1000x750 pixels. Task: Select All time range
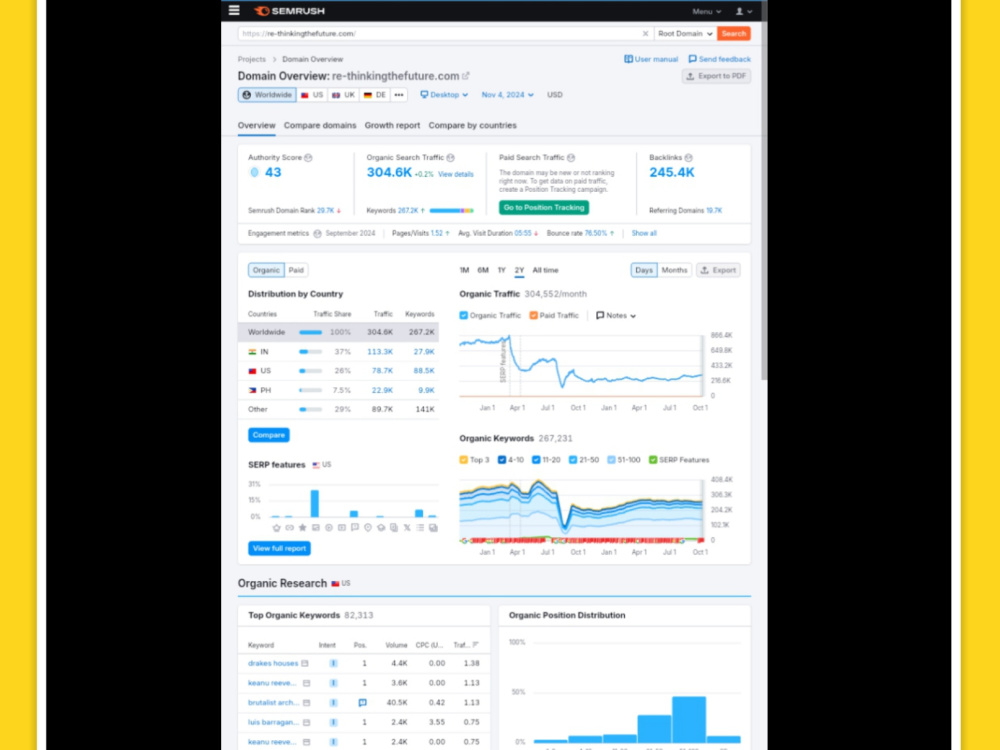pos(545,270)
